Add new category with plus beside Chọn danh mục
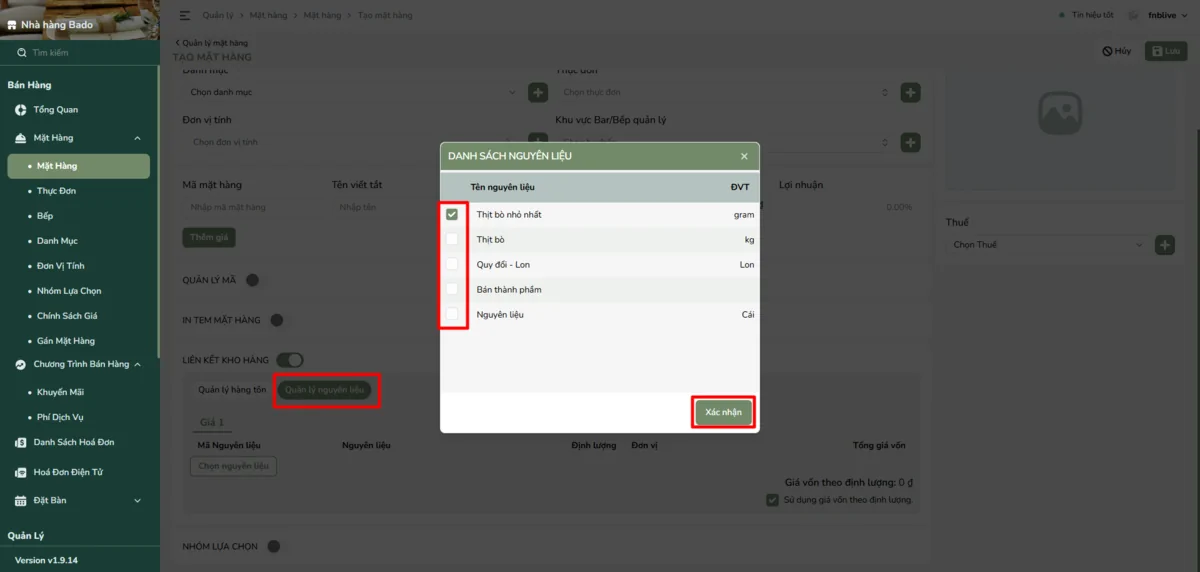The image size is (1200, 572). (x=538, y=92)
